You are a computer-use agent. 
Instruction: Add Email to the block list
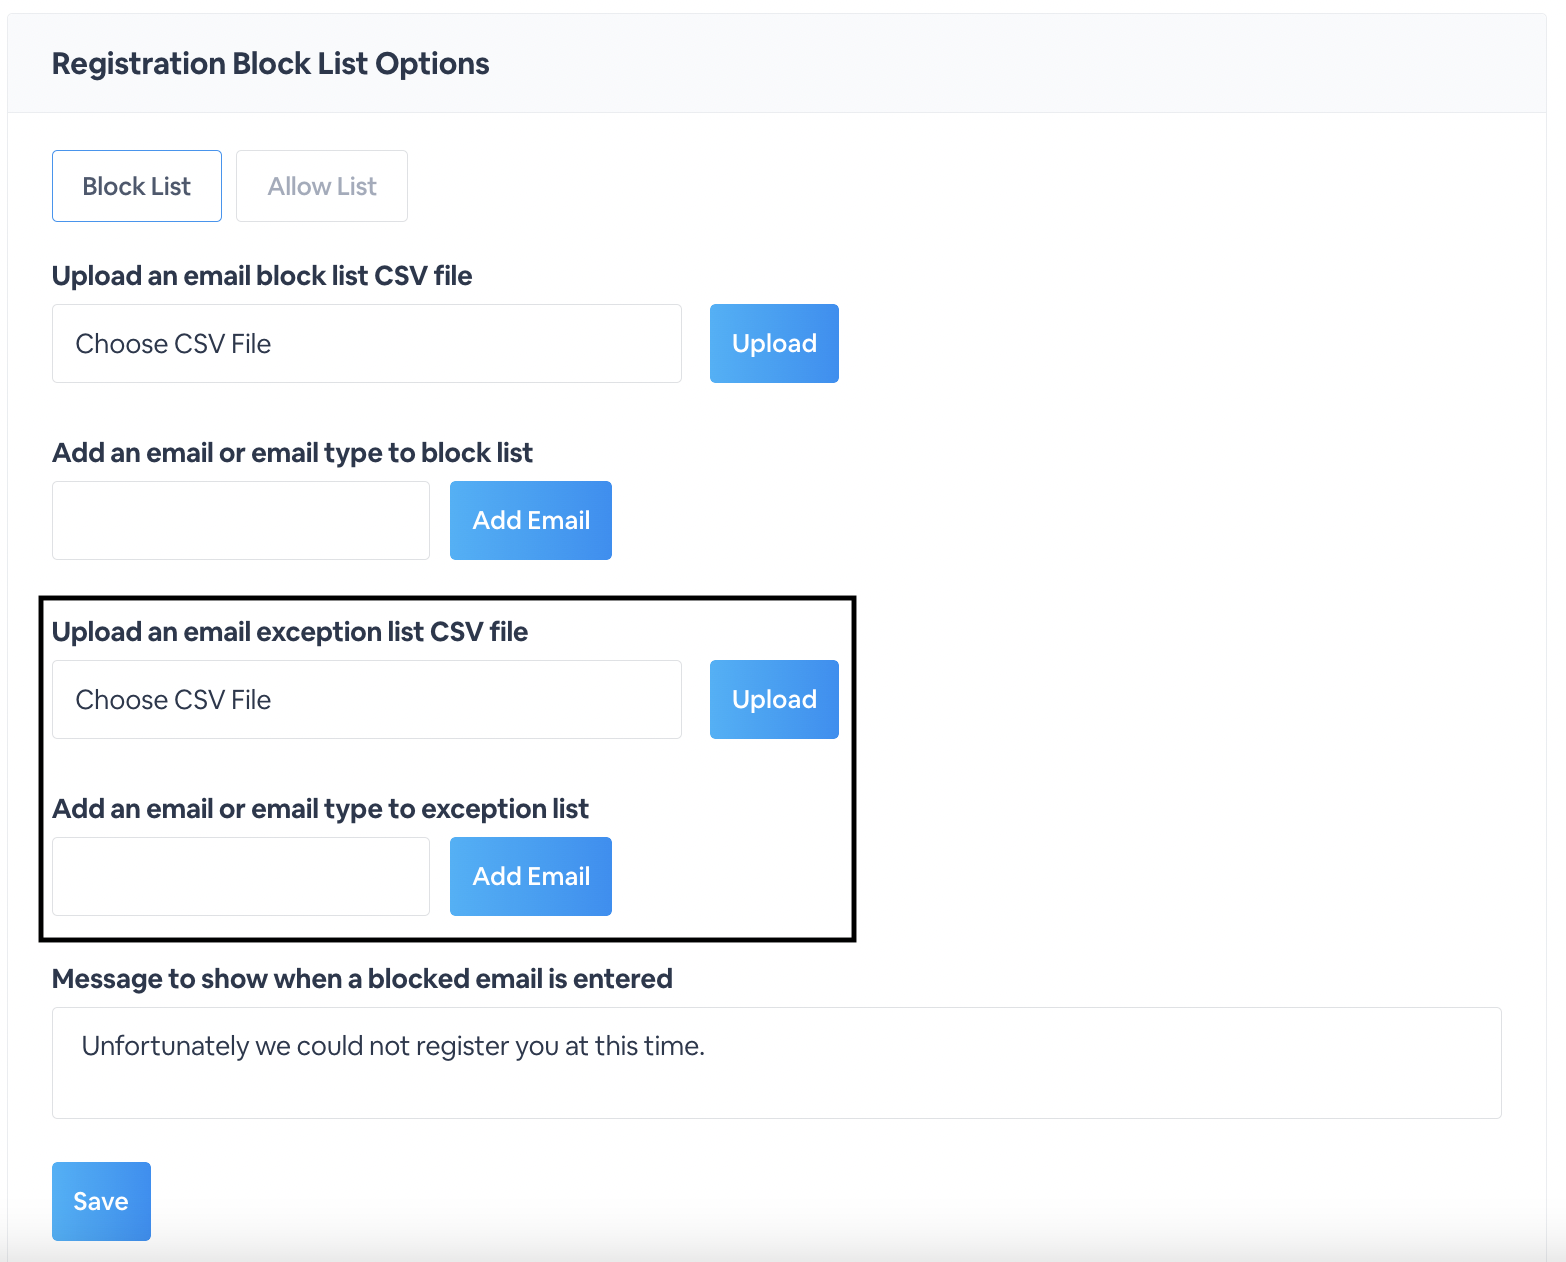[531, 520]
